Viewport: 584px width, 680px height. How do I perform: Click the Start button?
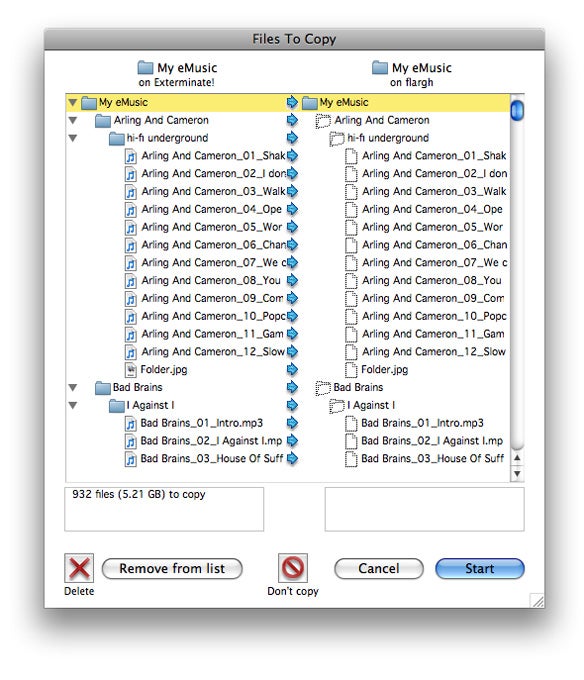(x=480, y=569)
